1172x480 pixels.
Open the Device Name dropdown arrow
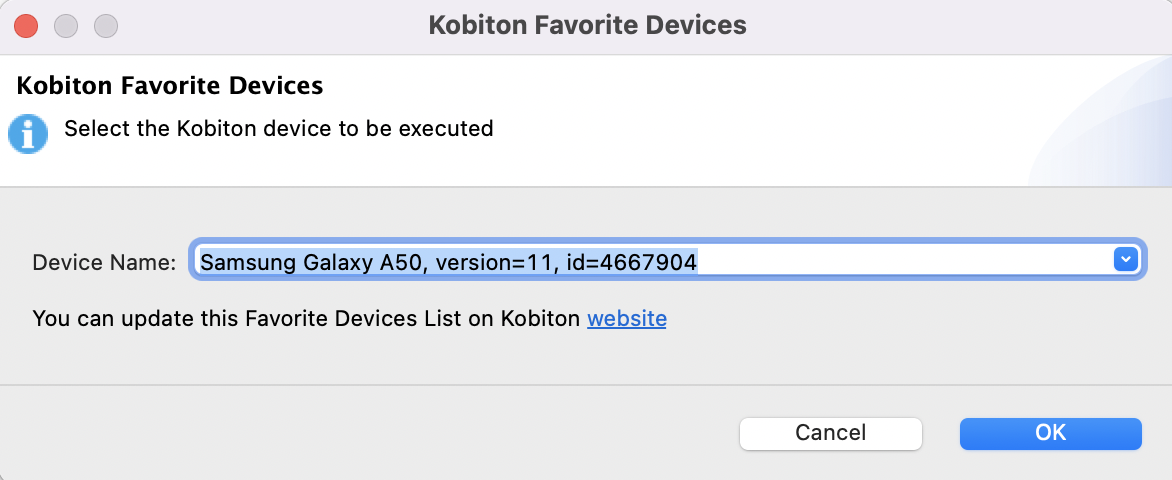tap(1126, 260)
